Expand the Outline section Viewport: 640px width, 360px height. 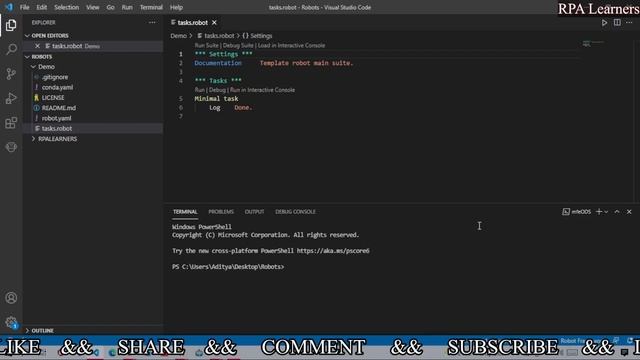pos(27,330)
